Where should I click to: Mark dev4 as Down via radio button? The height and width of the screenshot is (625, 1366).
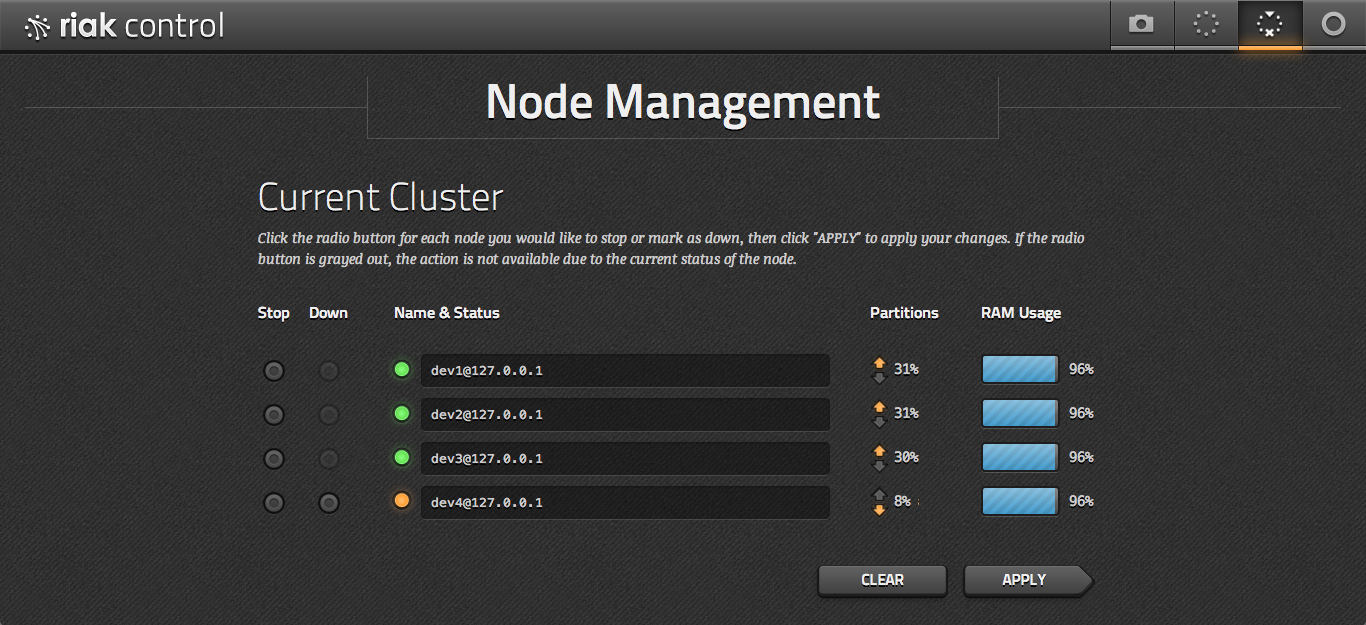pos(328,503)
